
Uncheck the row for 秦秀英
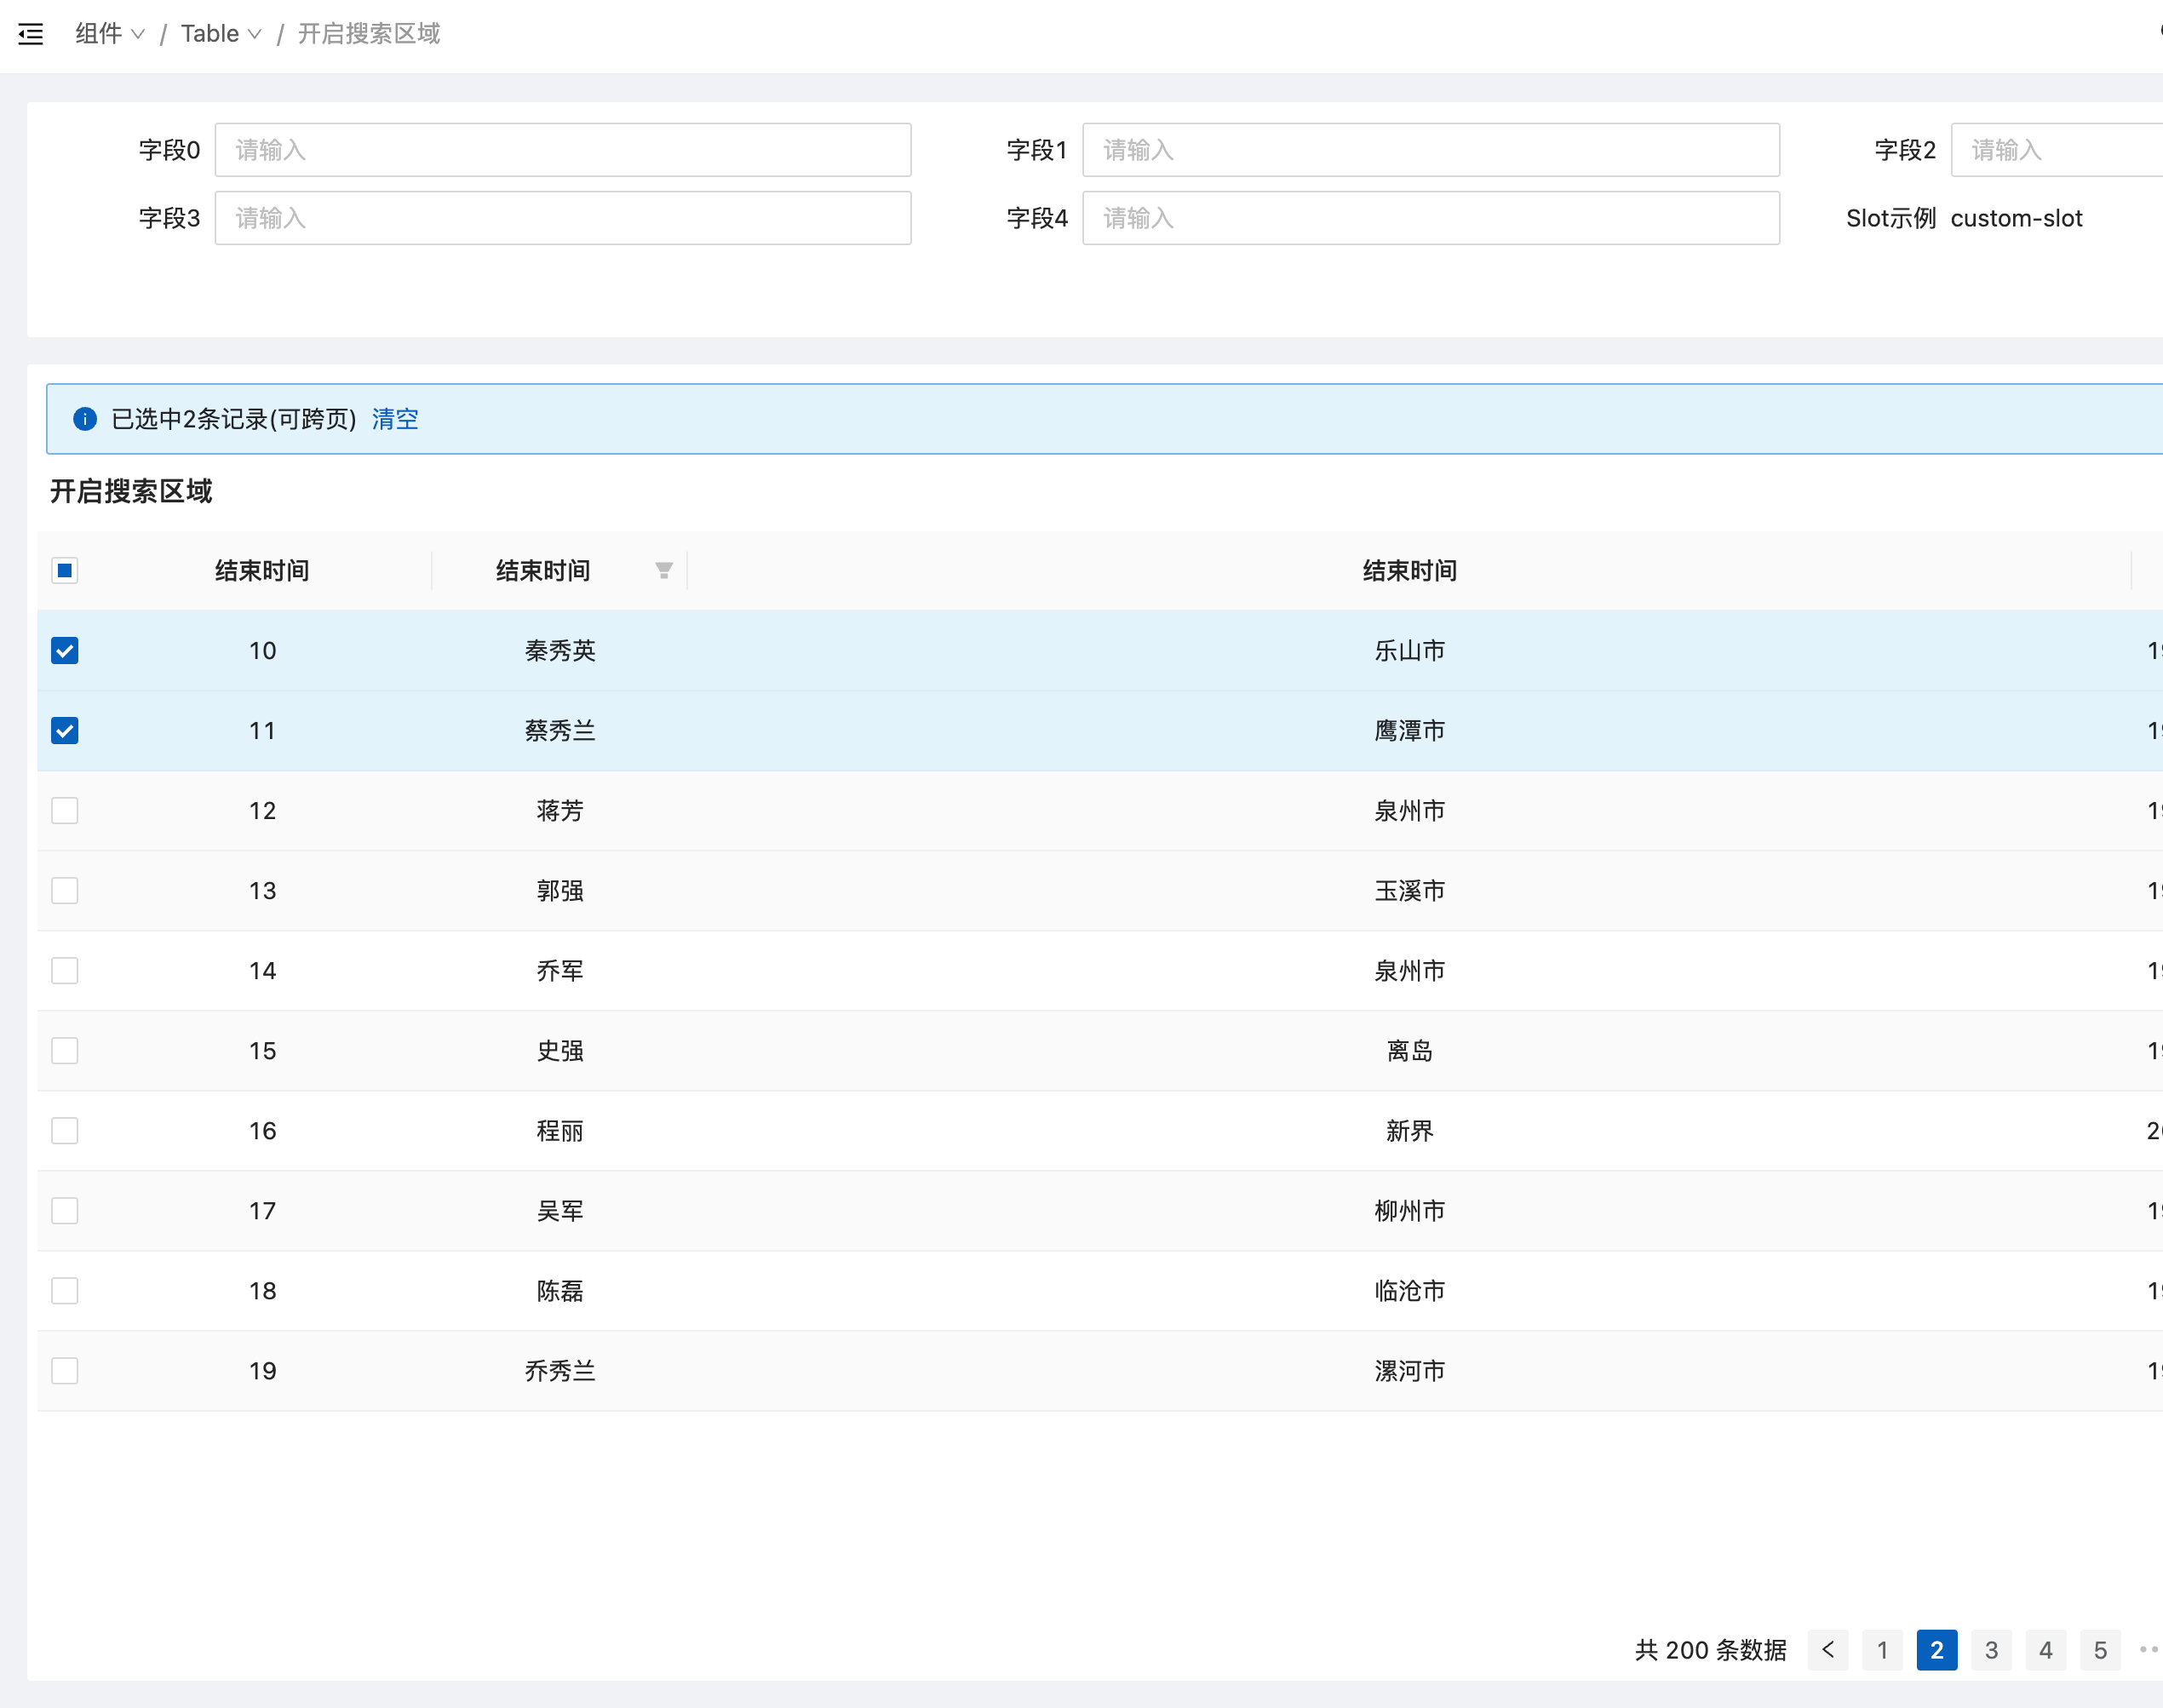(64, 650)
